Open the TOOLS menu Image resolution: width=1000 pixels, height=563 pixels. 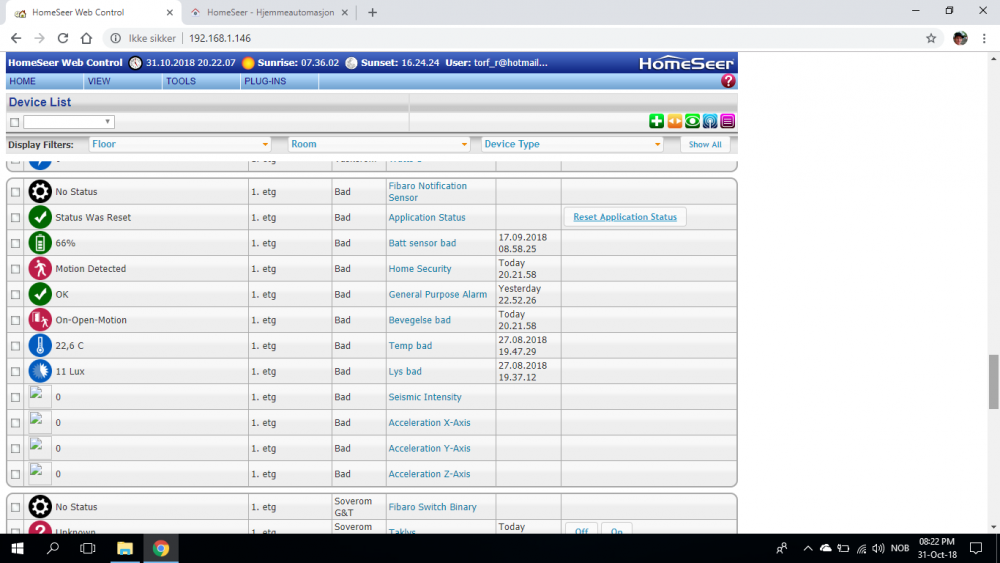pyautogui.click(x=181, y=81)
